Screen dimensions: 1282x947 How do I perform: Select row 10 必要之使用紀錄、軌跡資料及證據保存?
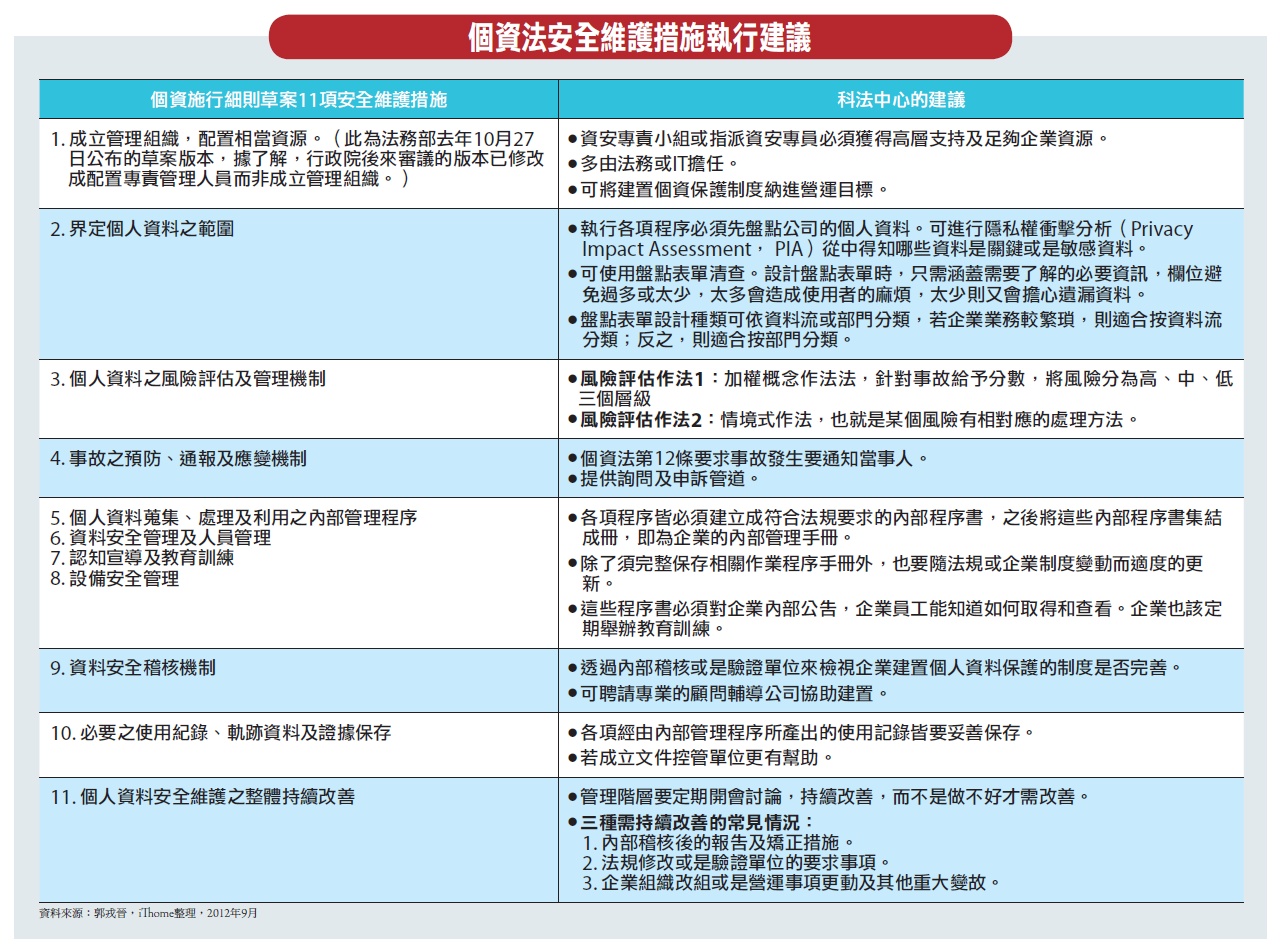click(x=220, y=733)
